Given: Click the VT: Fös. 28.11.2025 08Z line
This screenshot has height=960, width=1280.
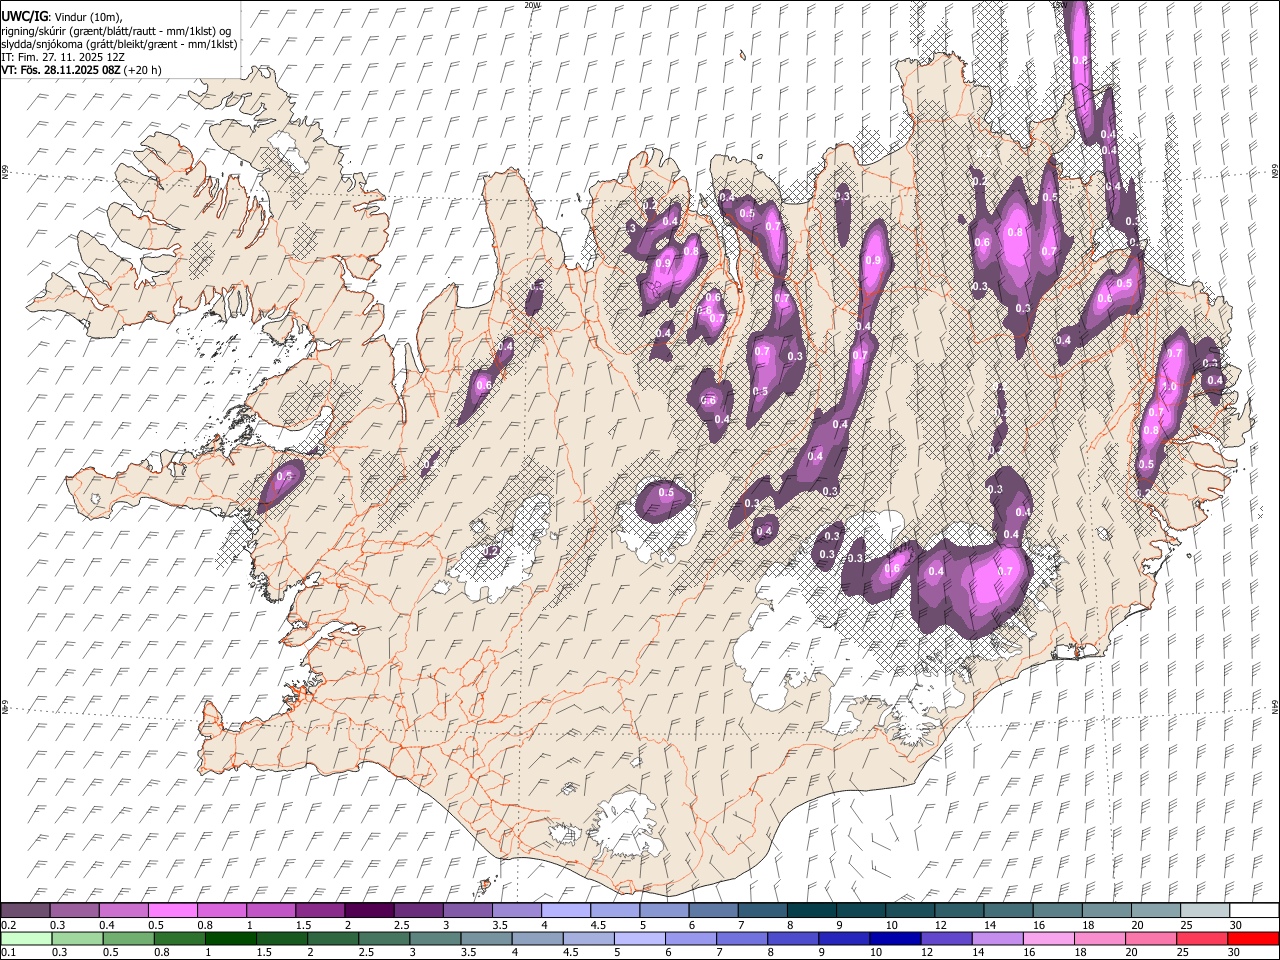Looking at the screenshot, I should pyautogui.click(x=81, y=70).
